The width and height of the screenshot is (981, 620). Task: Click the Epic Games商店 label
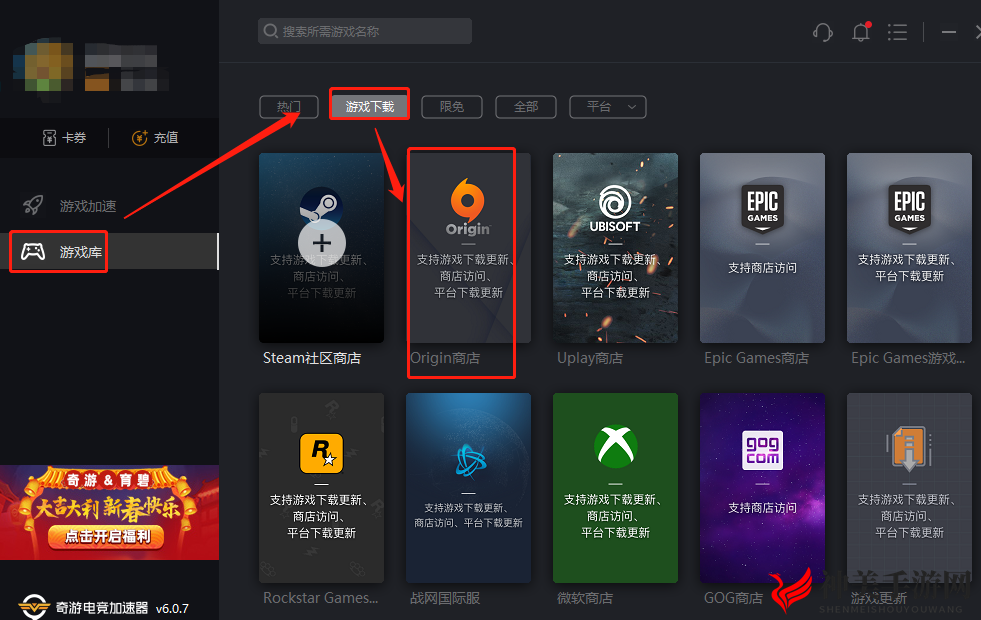(x=756, y=358)
